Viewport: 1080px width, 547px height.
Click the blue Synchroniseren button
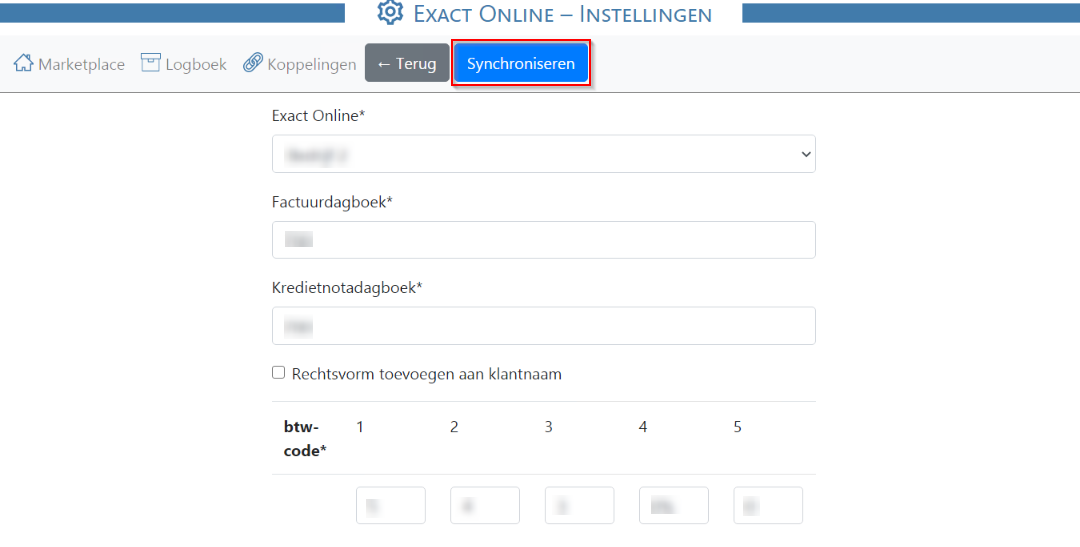521,63
